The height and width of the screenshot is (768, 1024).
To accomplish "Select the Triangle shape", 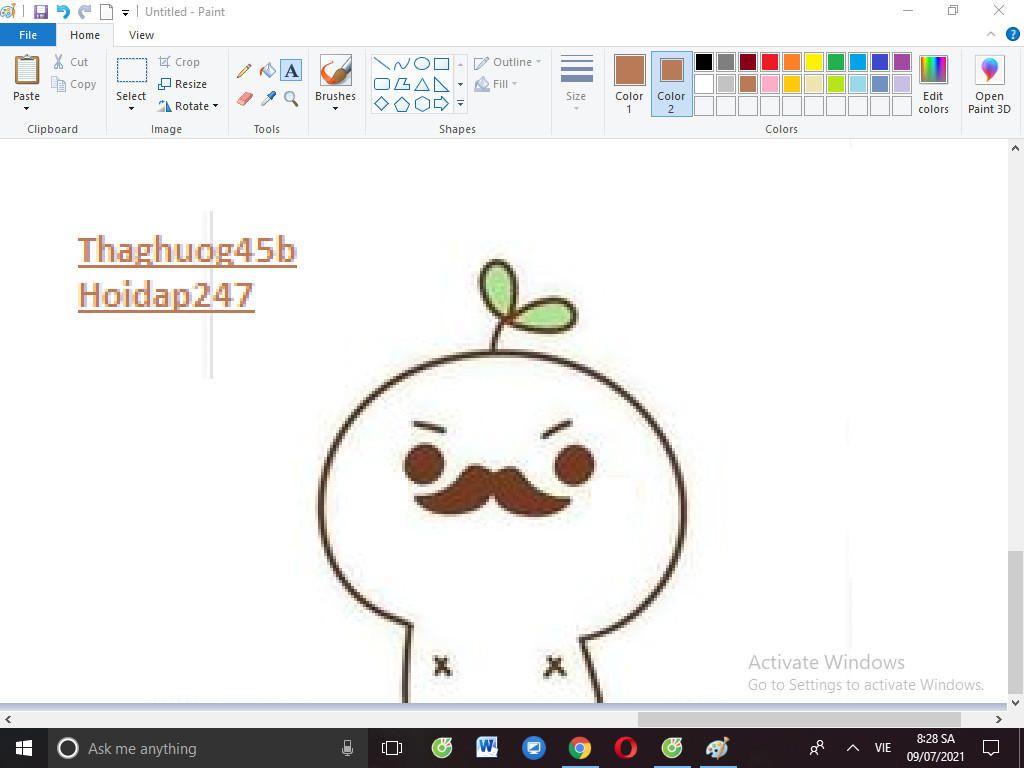I will tap(422, 84).
